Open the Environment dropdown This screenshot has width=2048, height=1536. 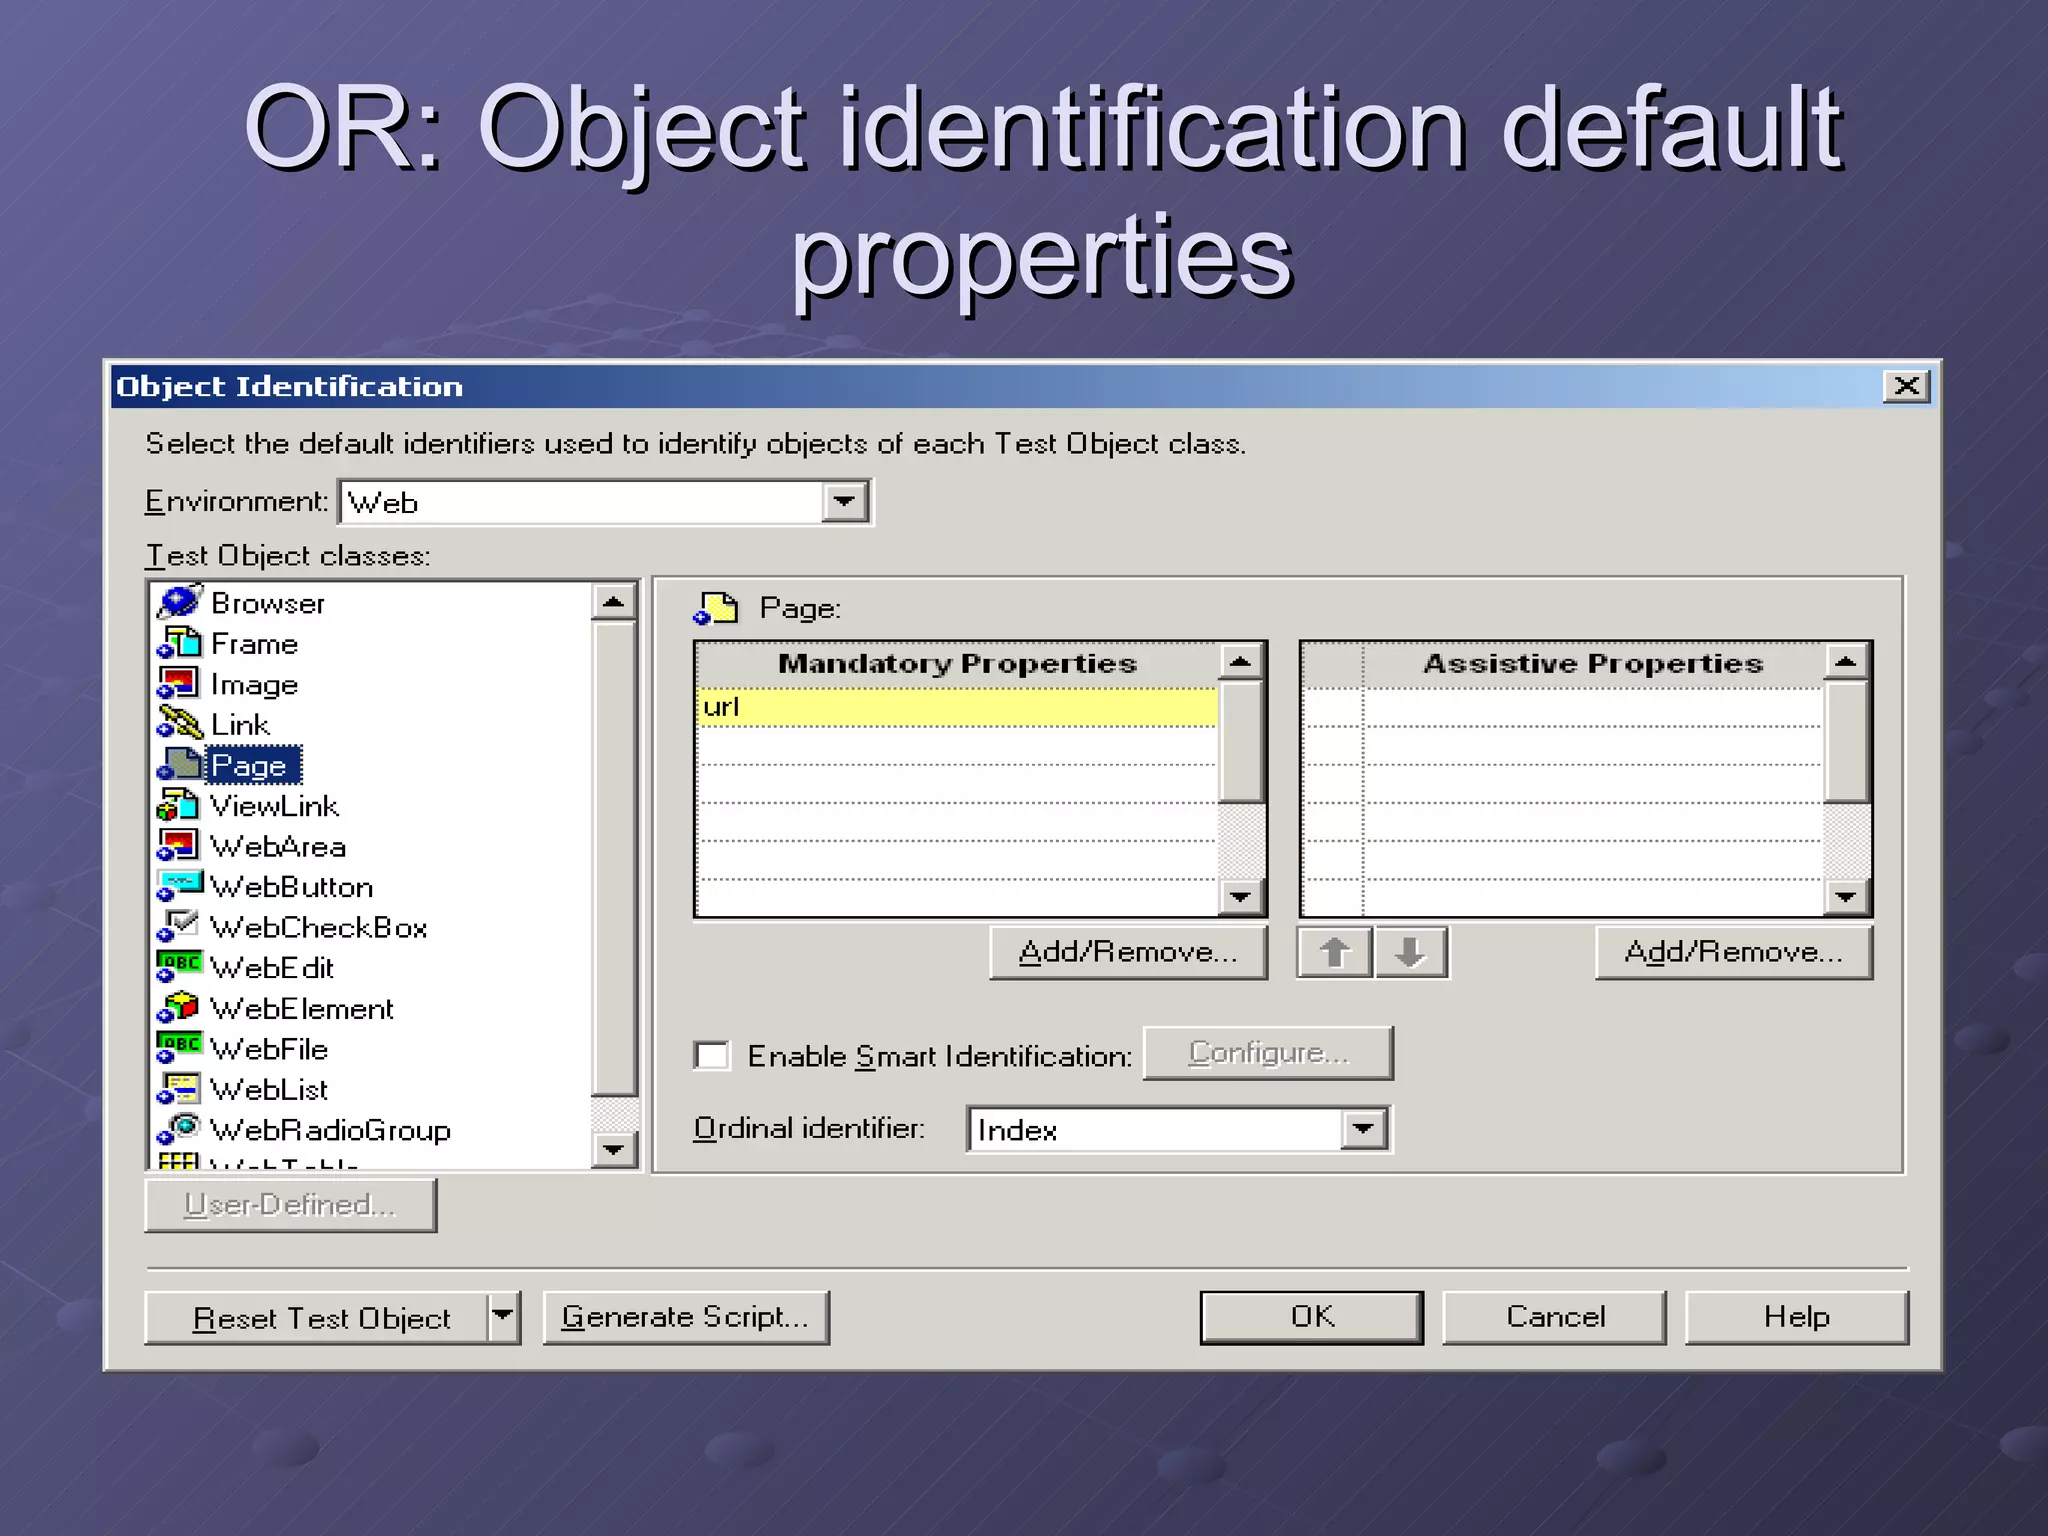click(x=845, y=501)
